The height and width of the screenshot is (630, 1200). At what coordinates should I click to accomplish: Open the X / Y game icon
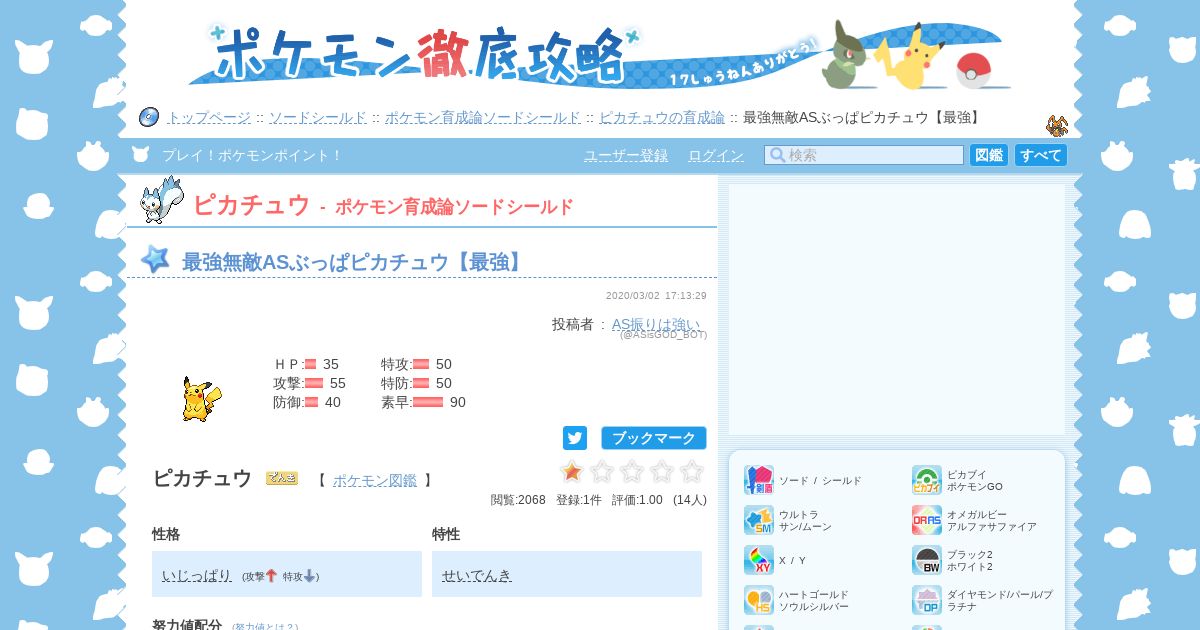(x=759, y=560)
